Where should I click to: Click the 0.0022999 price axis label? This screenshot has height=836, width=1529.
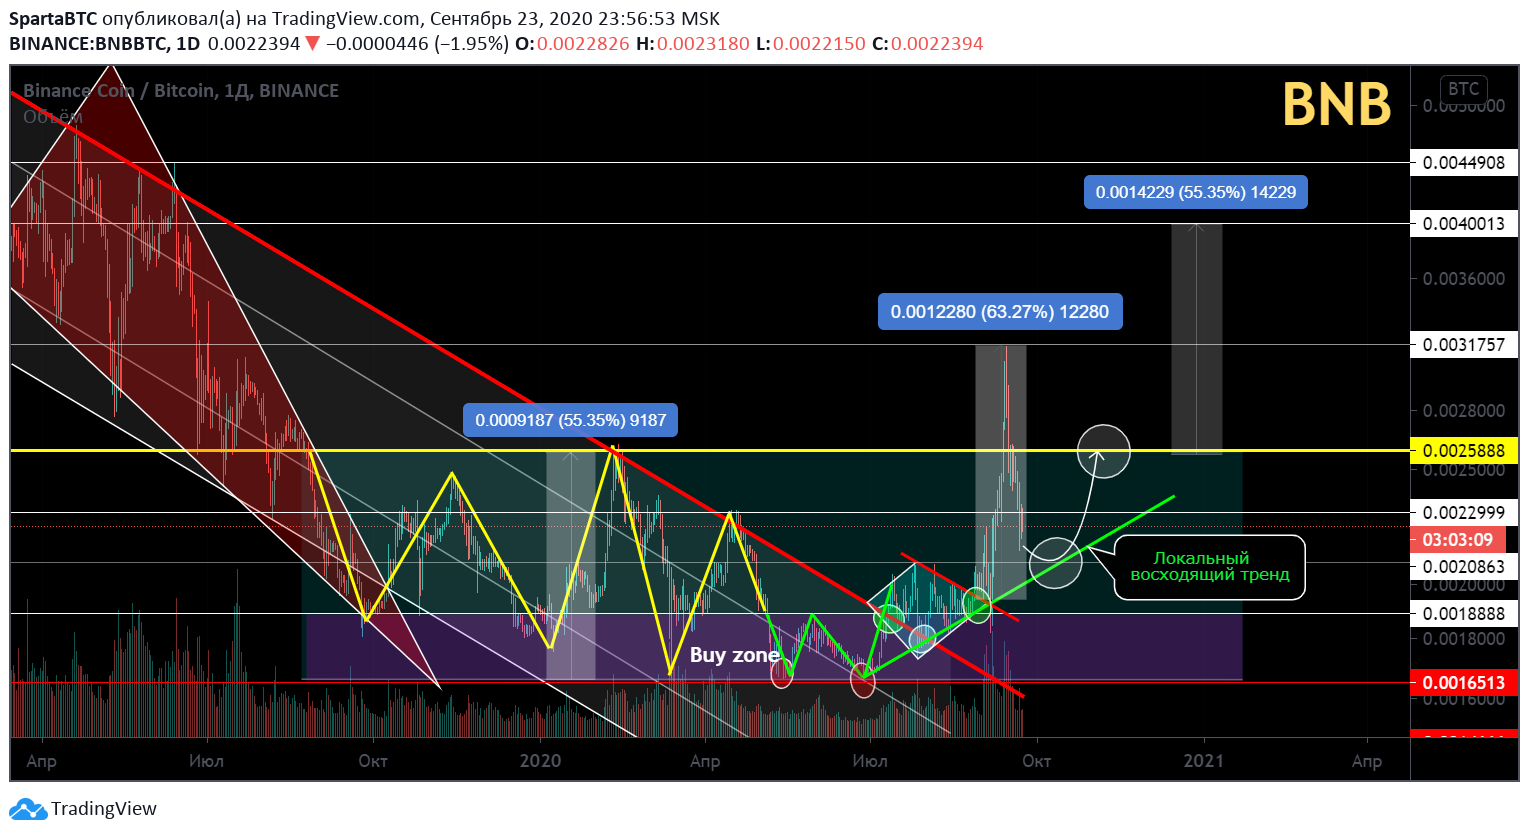click(1463, 512)
